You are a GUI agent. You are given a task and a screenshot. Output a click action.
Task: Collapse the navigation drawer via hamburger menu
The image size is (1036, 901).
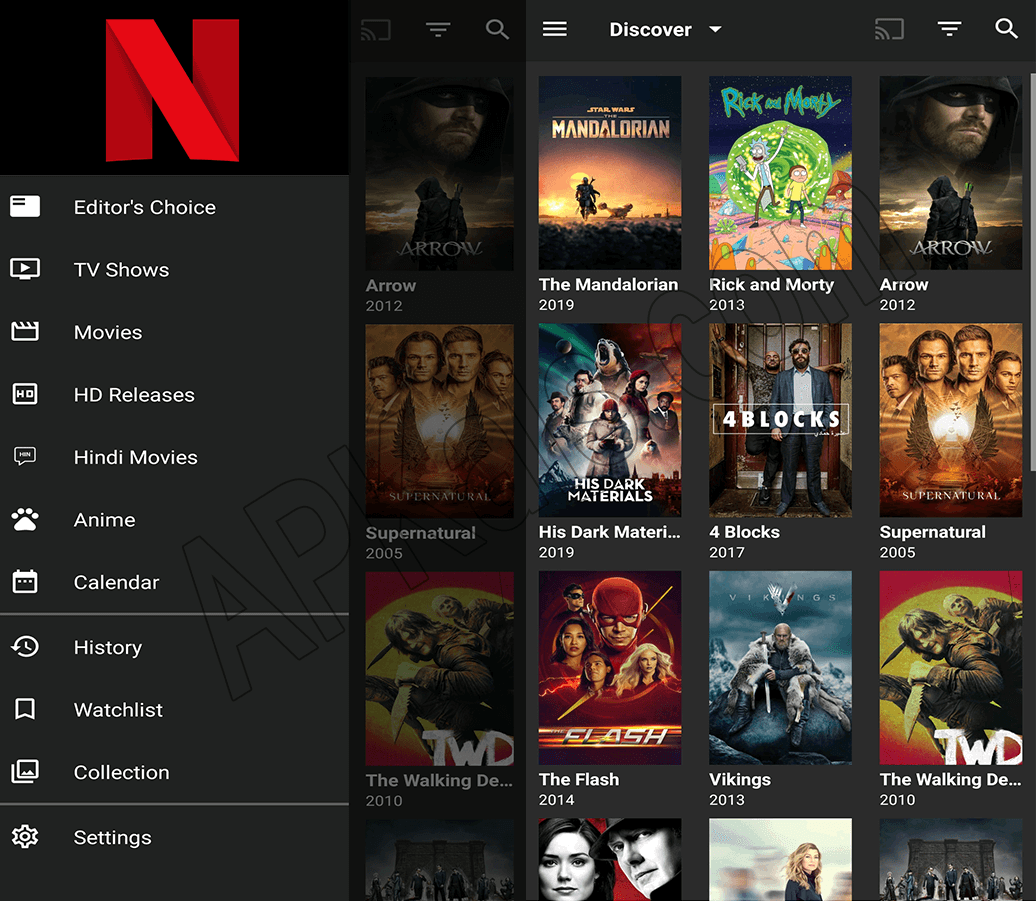pyautogui.click(x=555, y=29)
